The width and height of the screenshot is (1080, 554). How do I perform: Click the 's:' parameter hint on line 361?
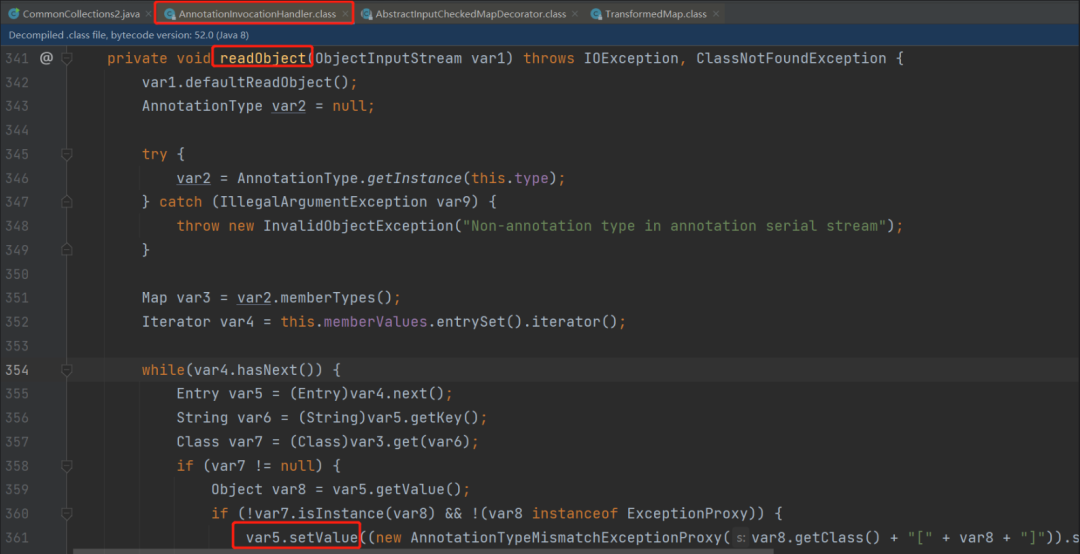coord(740,537)
